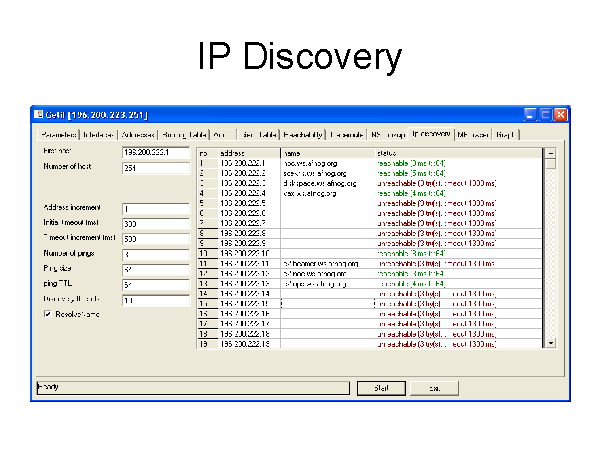Click the First host input field
Image resolution: width=600 pixels, height=450 pixels.
pyautogui.click(x=155, y=152)
